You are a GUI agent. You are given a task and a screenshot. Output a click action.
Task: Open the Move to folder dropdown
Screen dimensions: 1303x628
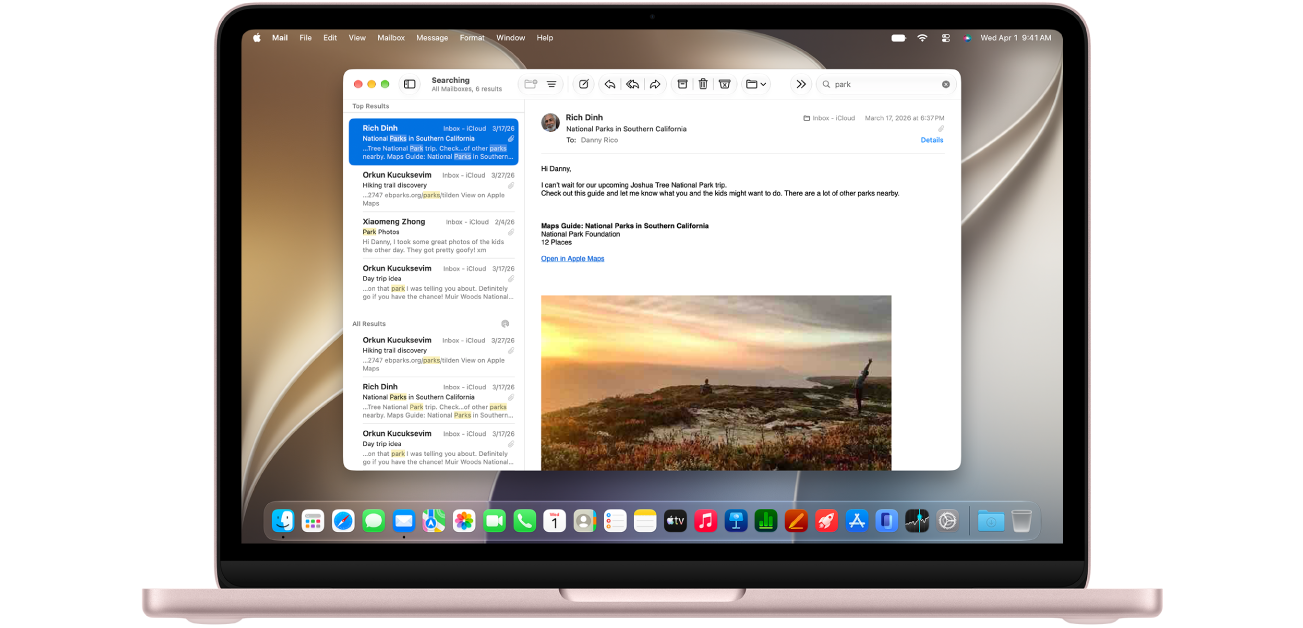tap(757, 84)
